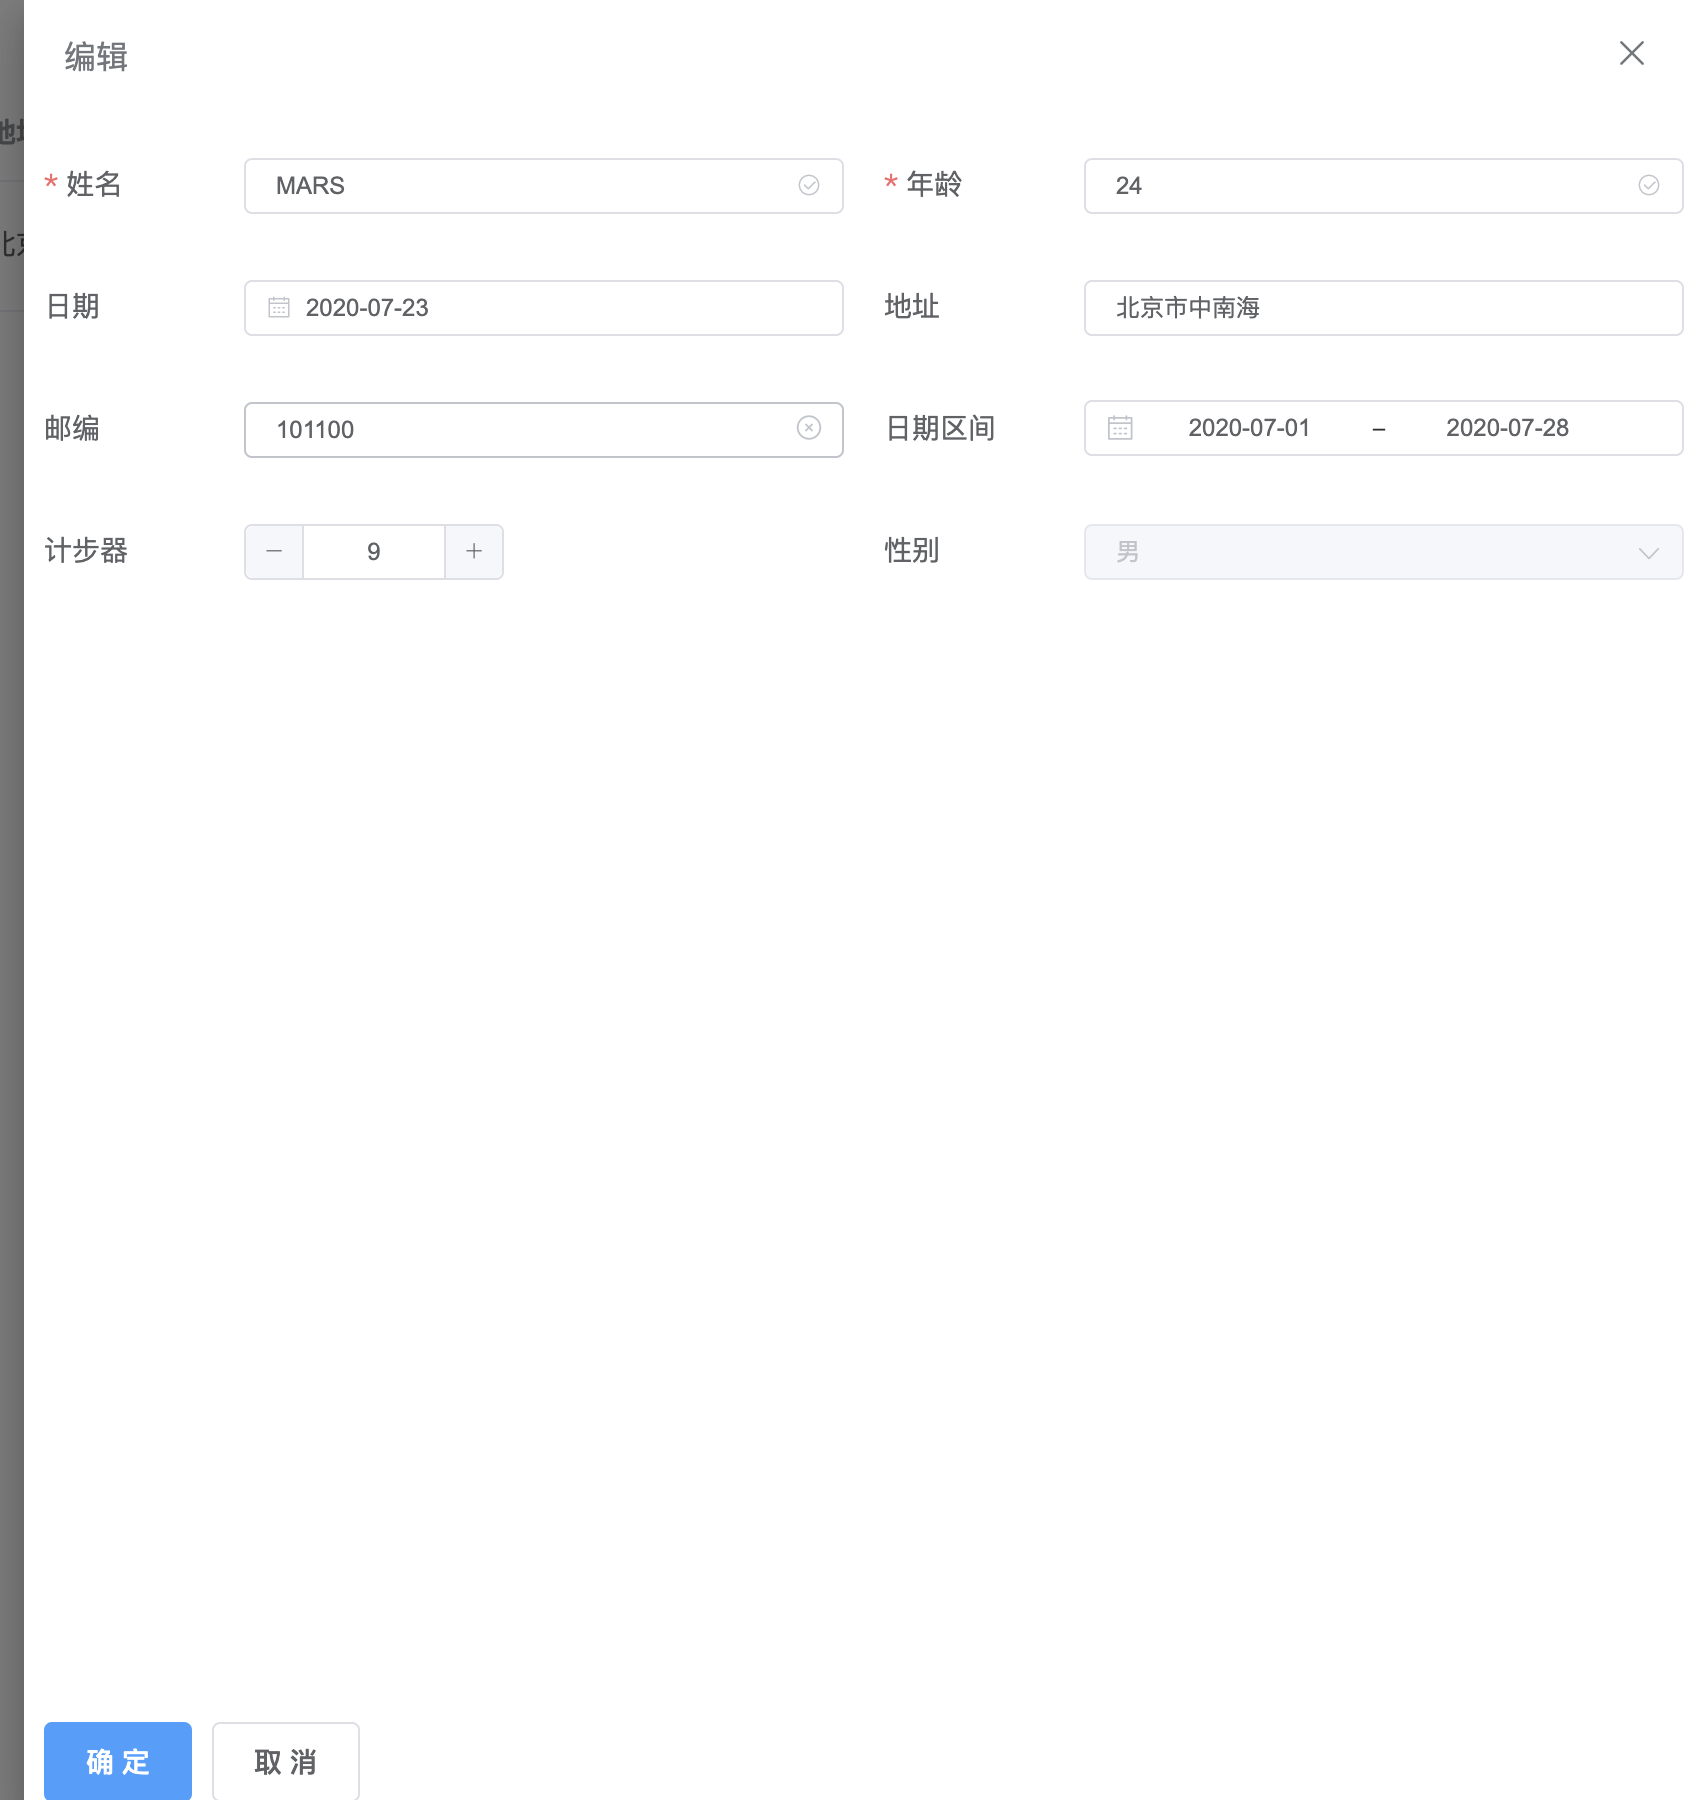
Task: Increase 计步器 with the plus button
Action: pyautogui.click(x=474, y=552)
